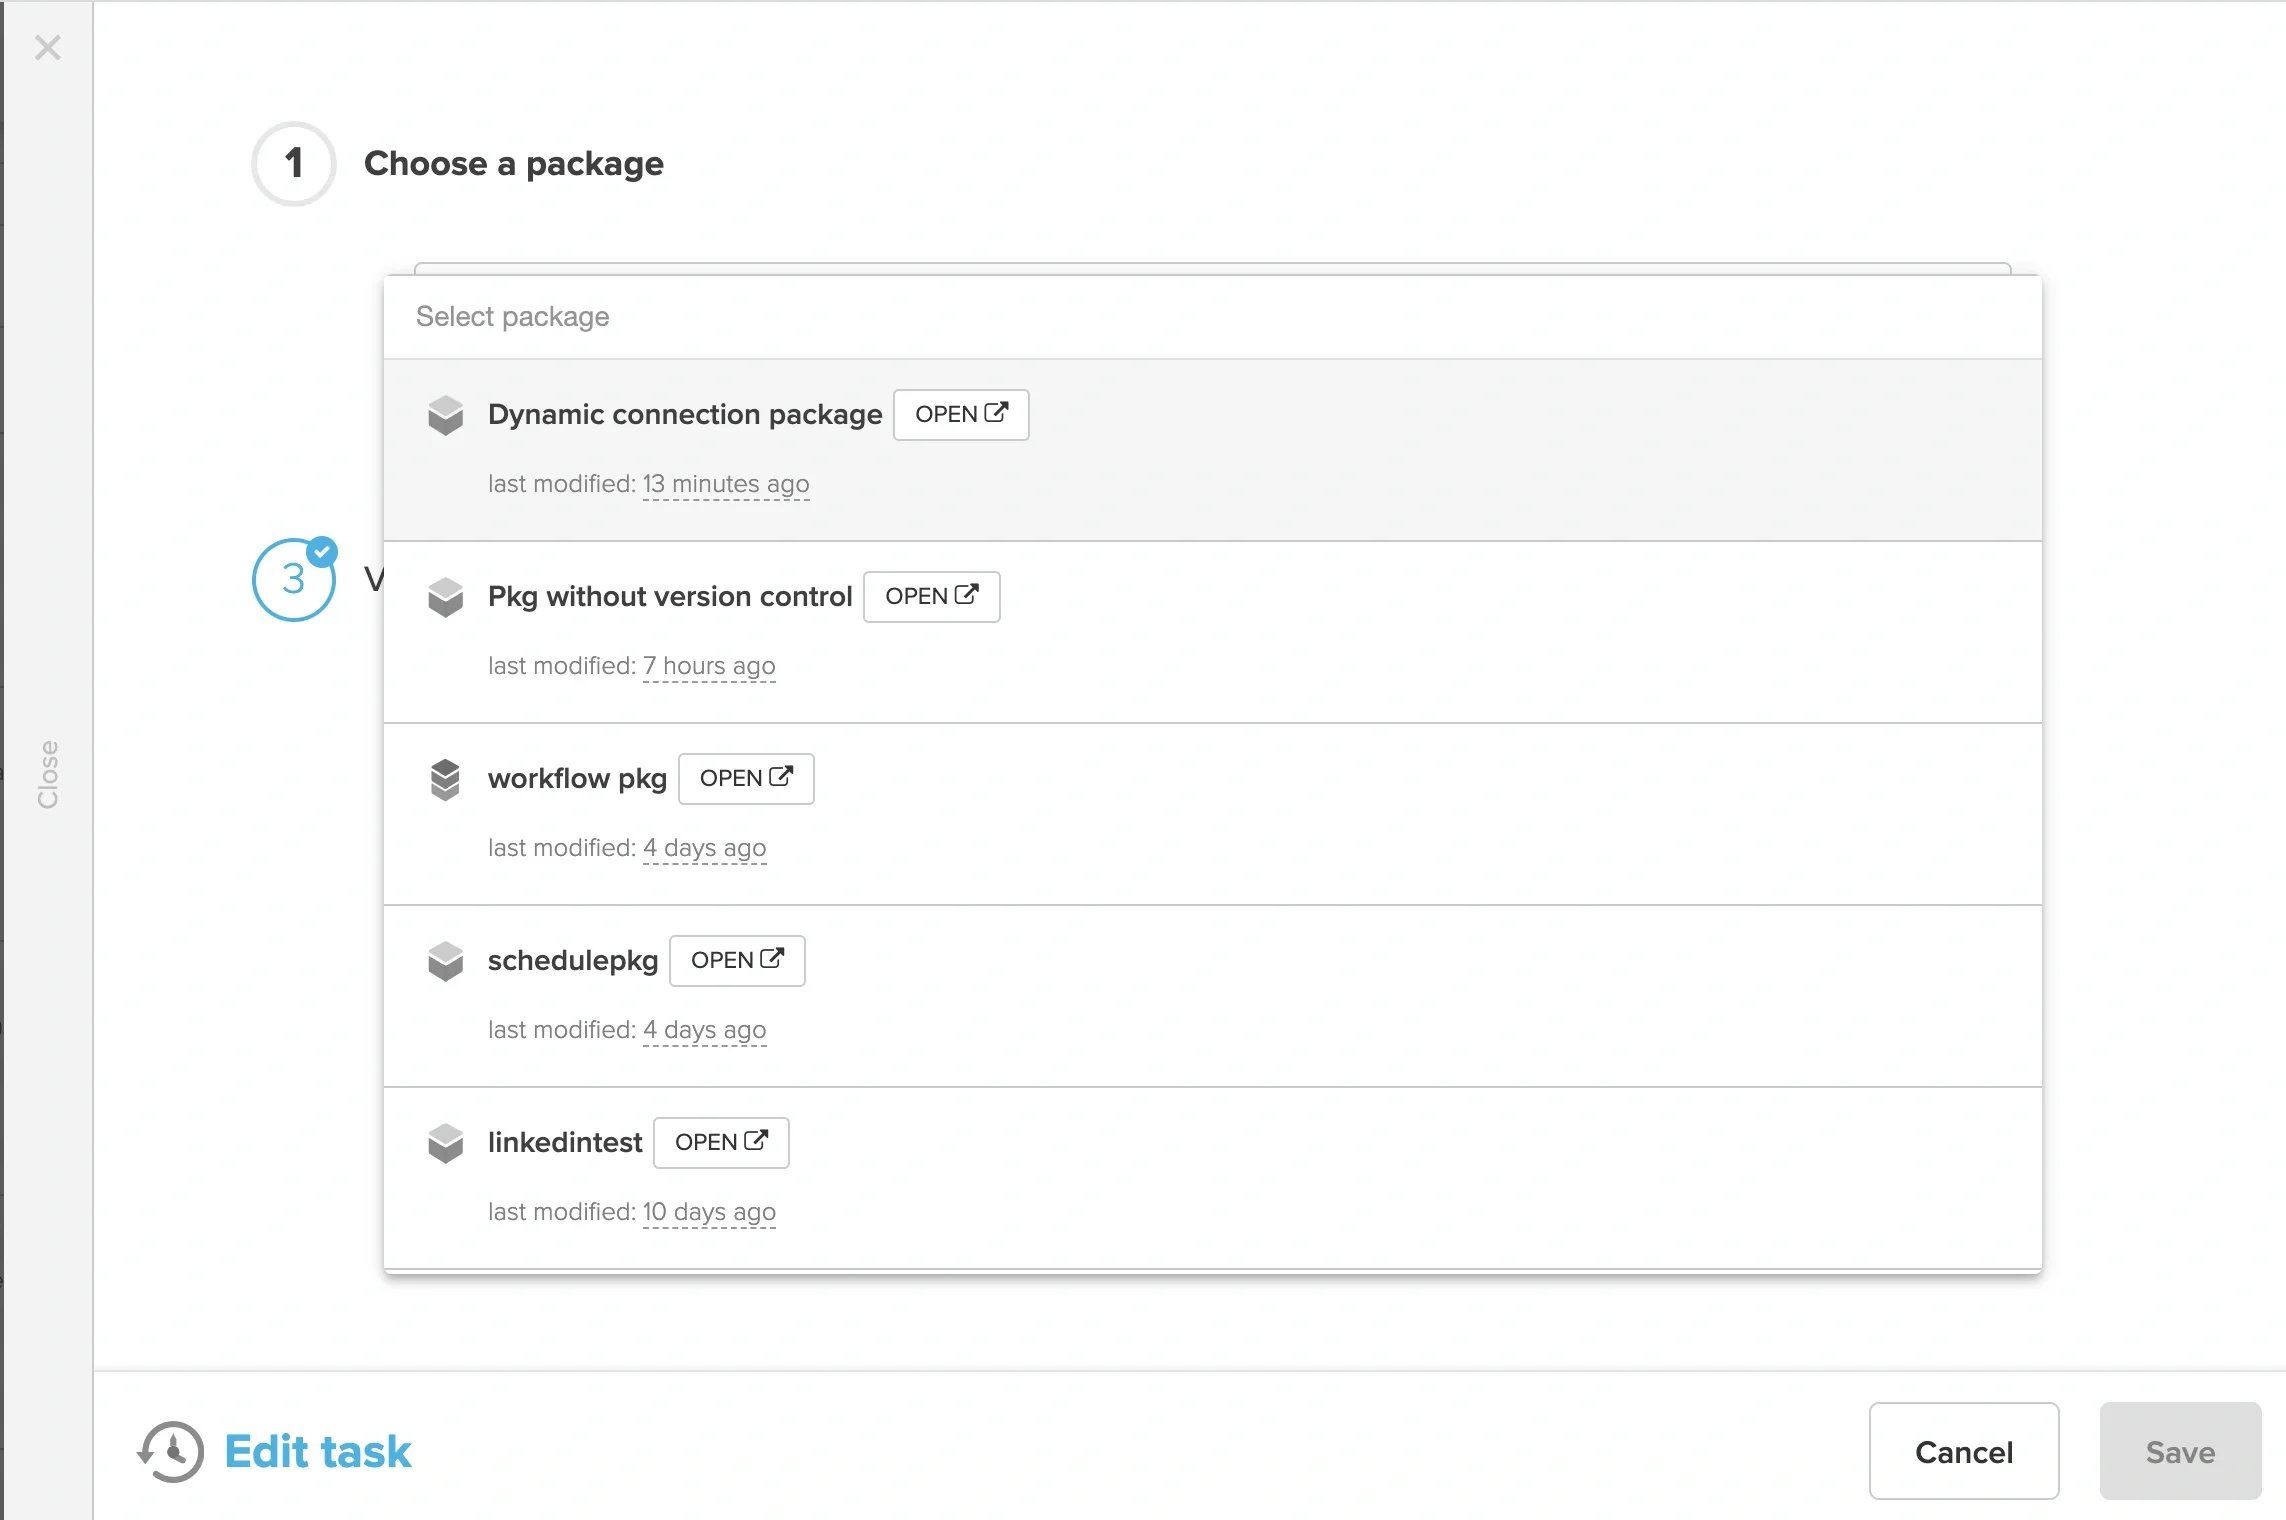Click the step 3 circle indicator
The height and width of the screenshot is (1520, 2286).
click(x=293, y=579)
